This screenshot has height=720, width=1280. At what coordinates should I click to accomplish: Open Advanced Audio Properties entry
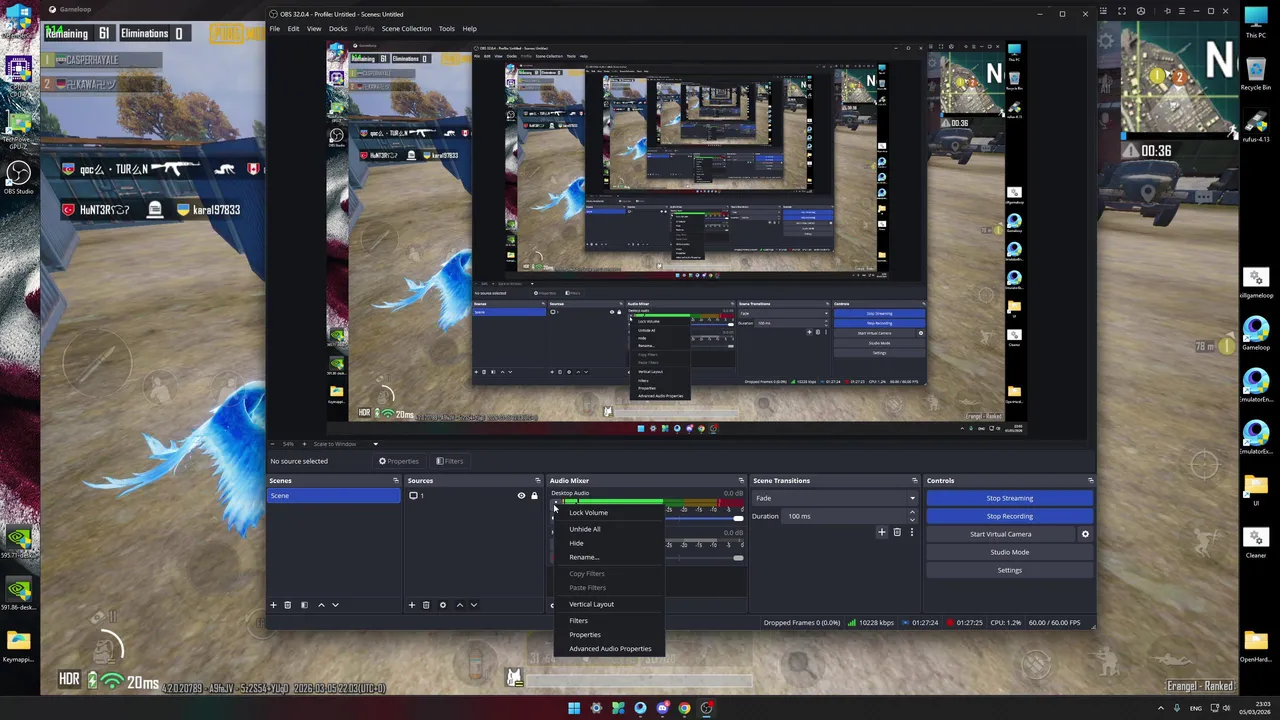[609, 649]
